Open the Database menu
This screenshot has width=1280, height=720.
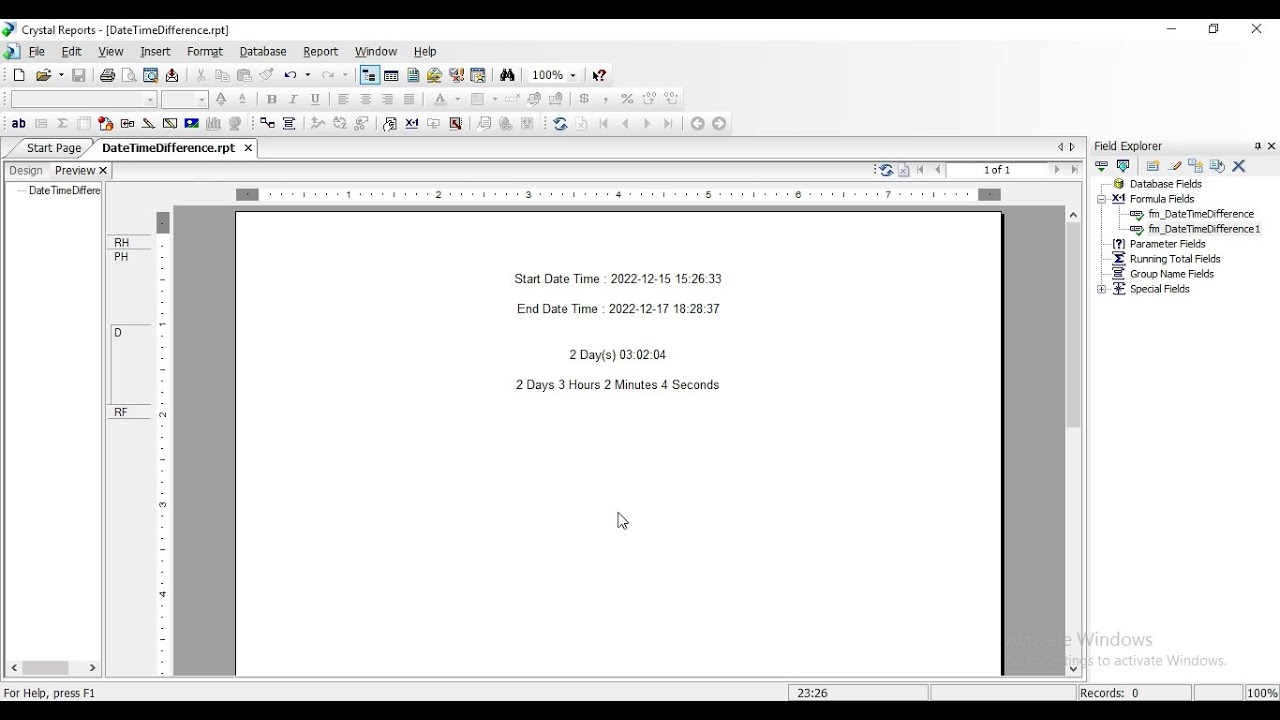pyautogui.click(x=263, y=51)
